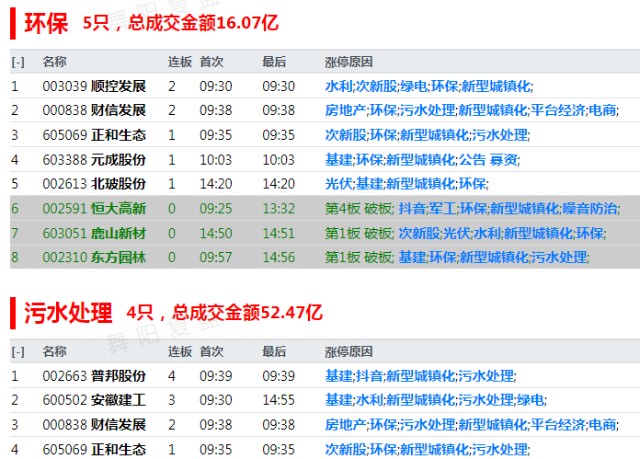
Task: Open 000838 财信发展 in 污水处理 table
Action: coord(94,425)
